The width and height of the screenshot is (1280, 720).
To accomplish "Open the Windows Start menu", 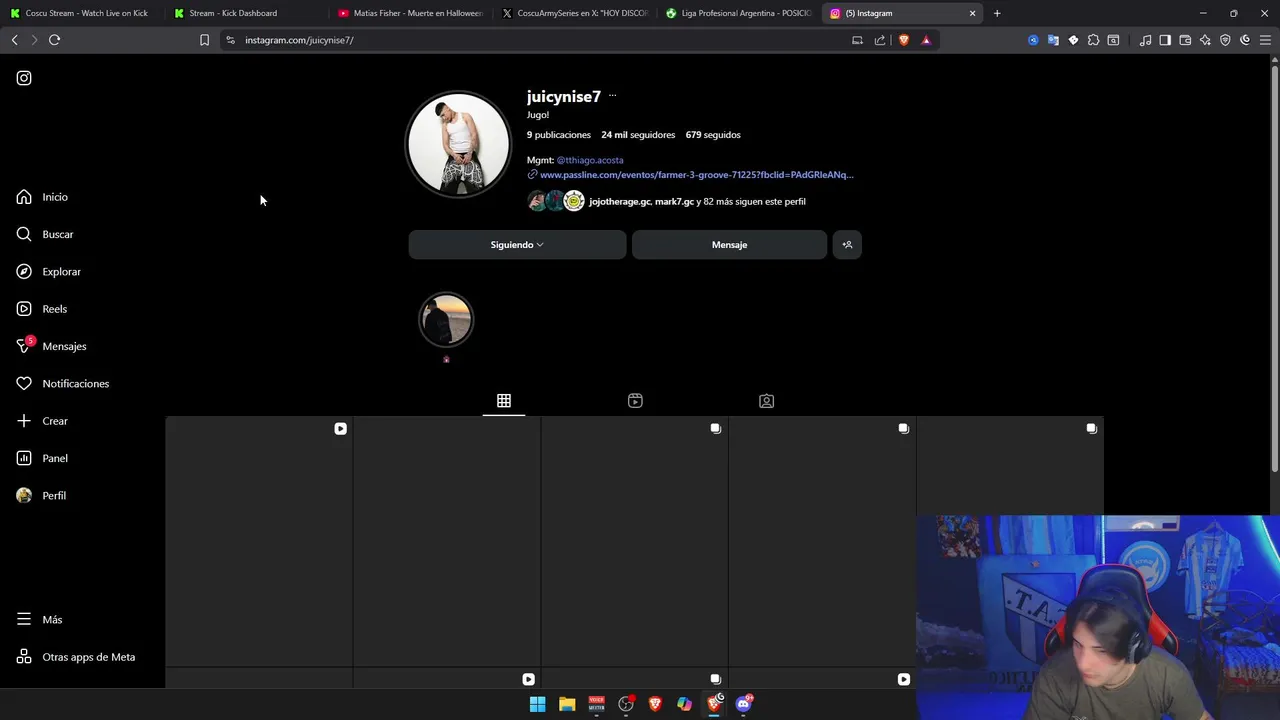I will 537,704.
